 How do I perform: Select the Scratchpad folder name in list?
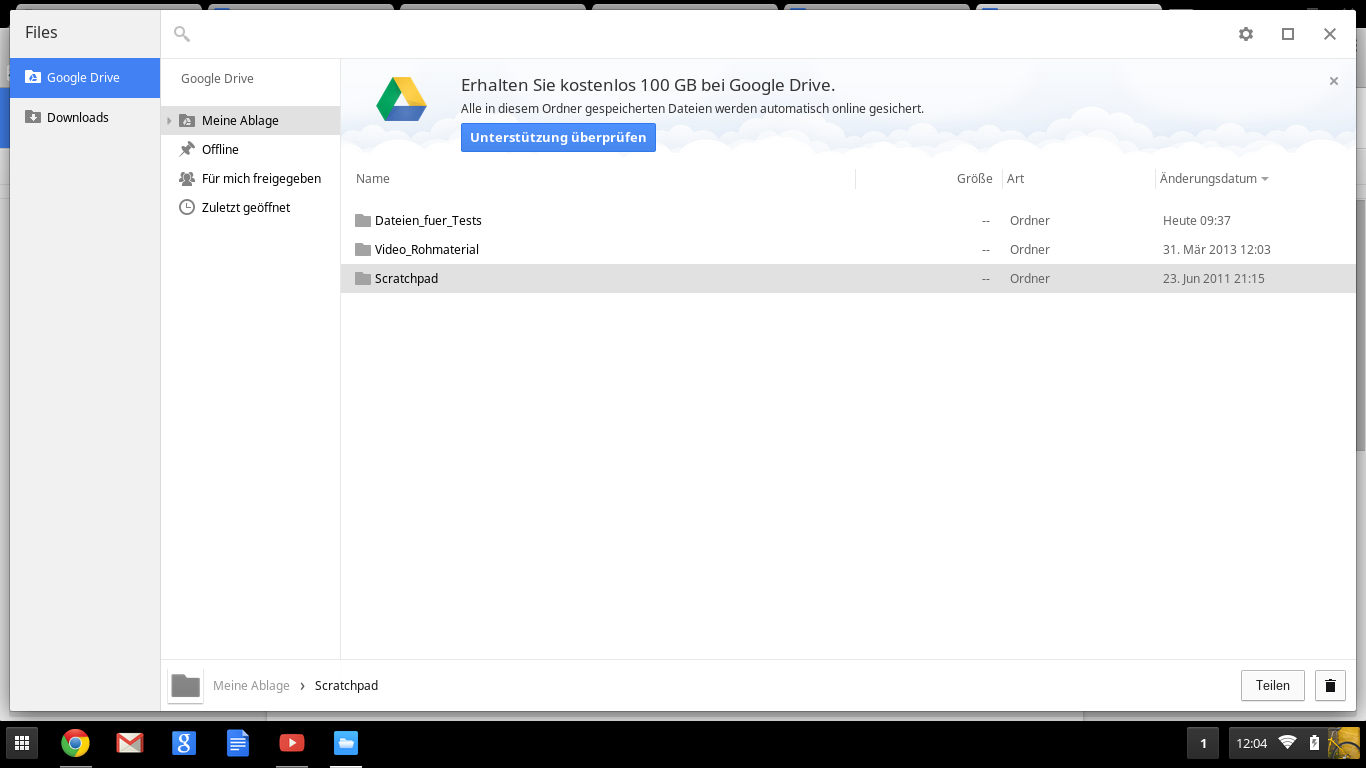(x=406, y=278)
